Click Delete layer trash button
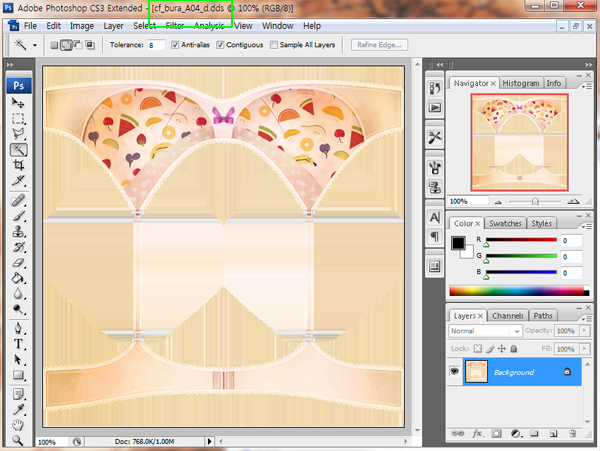The height and width of the screenshot is (451, 600). click(572, 433)
